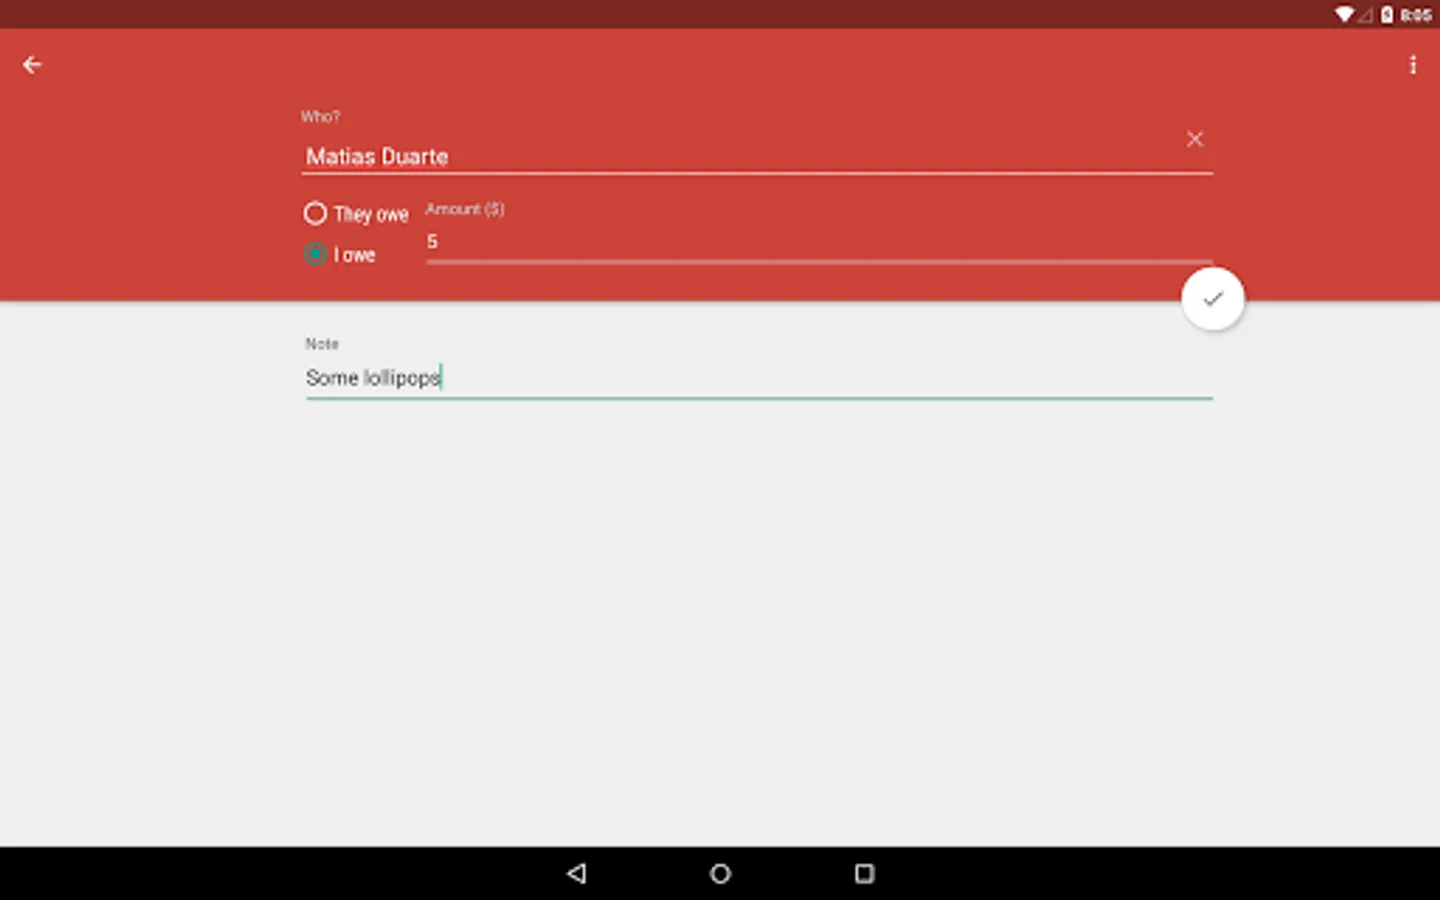This screenshot has height=900, width=1440.
Task: Open the three-dot overflow menu
Action: tap(1412, 65)
